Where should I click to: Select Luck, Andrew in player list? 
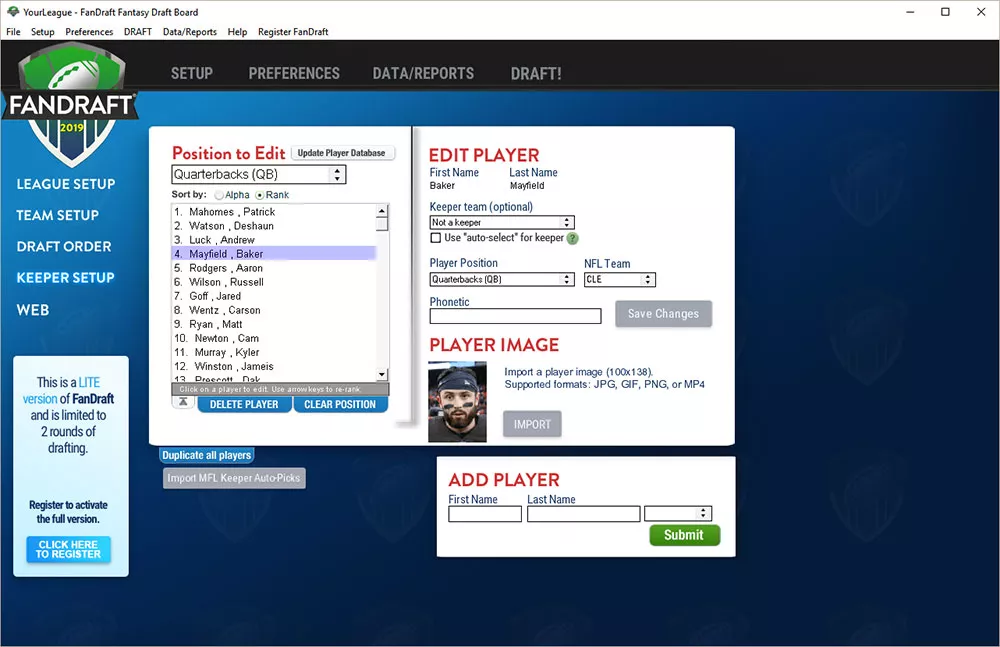(x=274, y=240)
